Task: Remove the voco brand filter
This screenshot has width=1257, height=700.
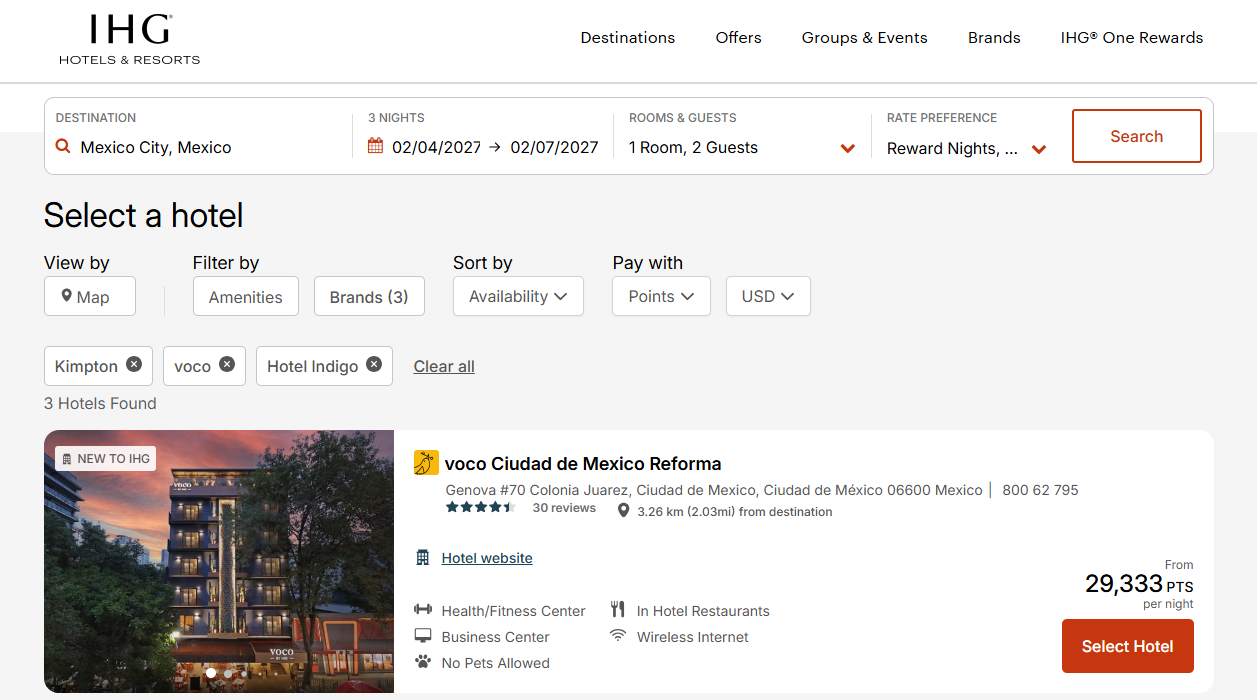Action: (227, 364)
